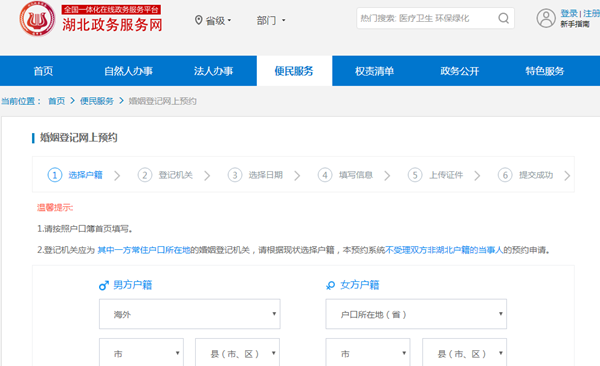Switch to the 权责清单 tab
This screenshot has height=366, width=600.
pyautogui.click(x=374, y=71)
